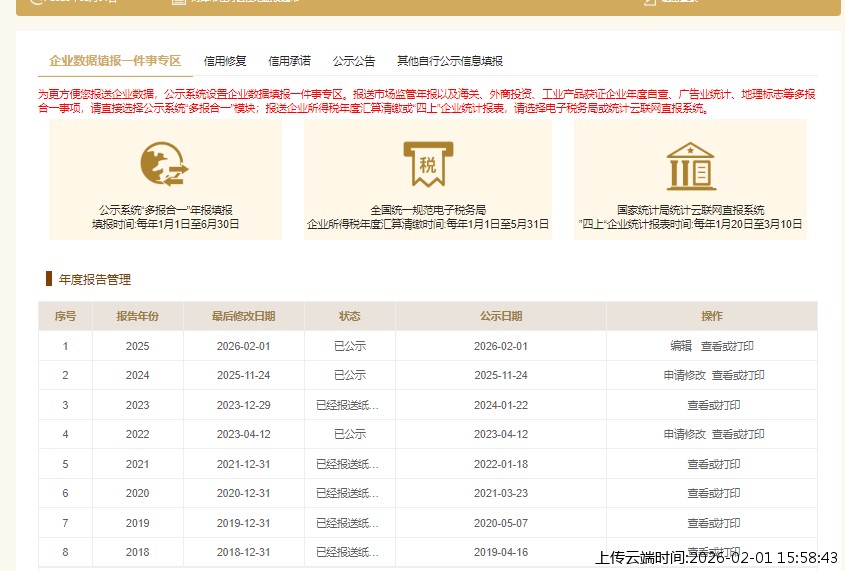Open the 公示公告 tab
Viewport: 845px width, 571px height.
coord(354,61)
